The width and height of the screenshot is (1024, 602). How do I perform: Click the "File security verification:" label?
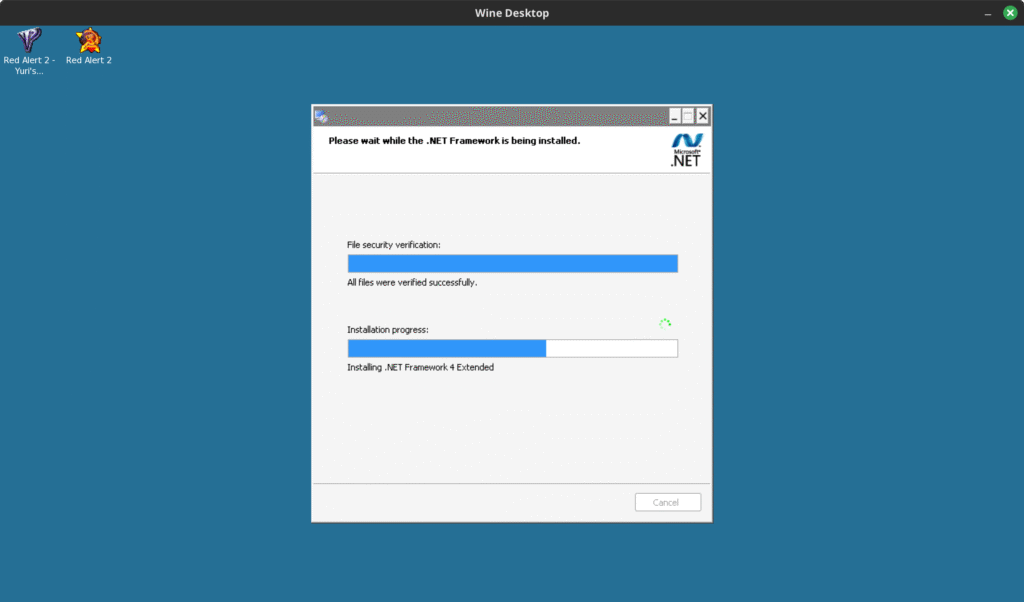coord(393,245)
